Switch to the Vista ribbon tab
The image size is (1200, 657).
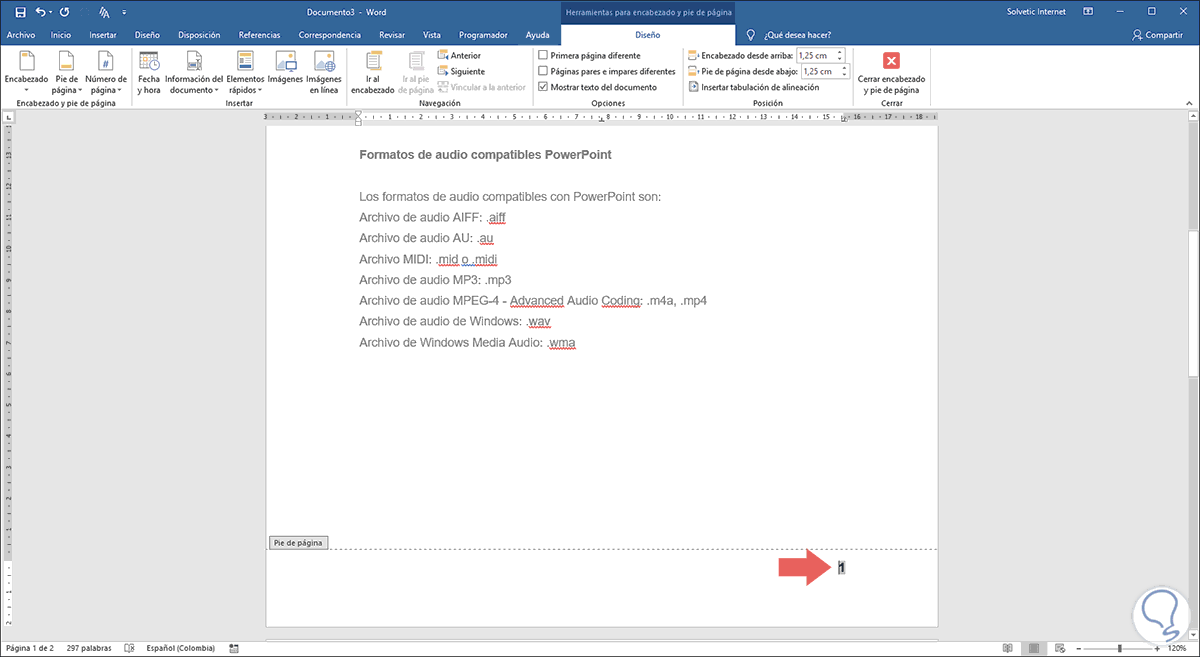click(x=432, y=34)
